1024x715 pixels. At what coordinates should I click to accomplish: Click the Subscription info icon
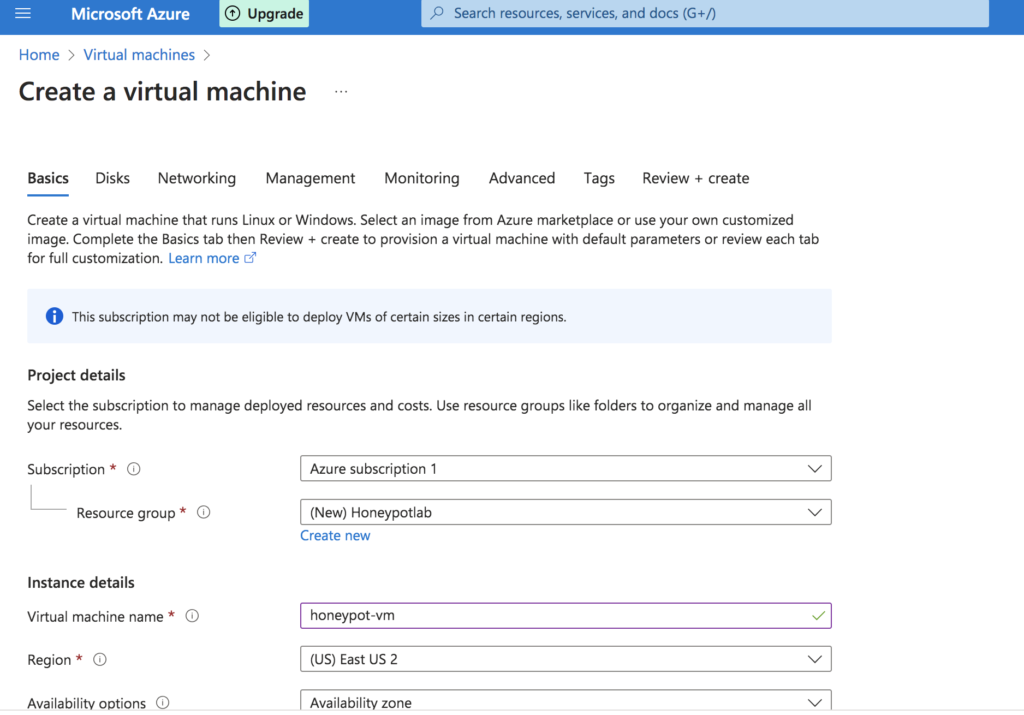pos(134,469)
